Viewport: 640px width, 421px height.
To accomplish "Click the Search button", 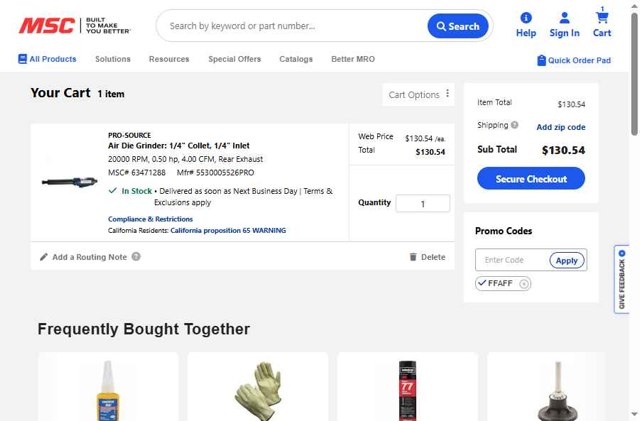I will (x=458, y=26).
